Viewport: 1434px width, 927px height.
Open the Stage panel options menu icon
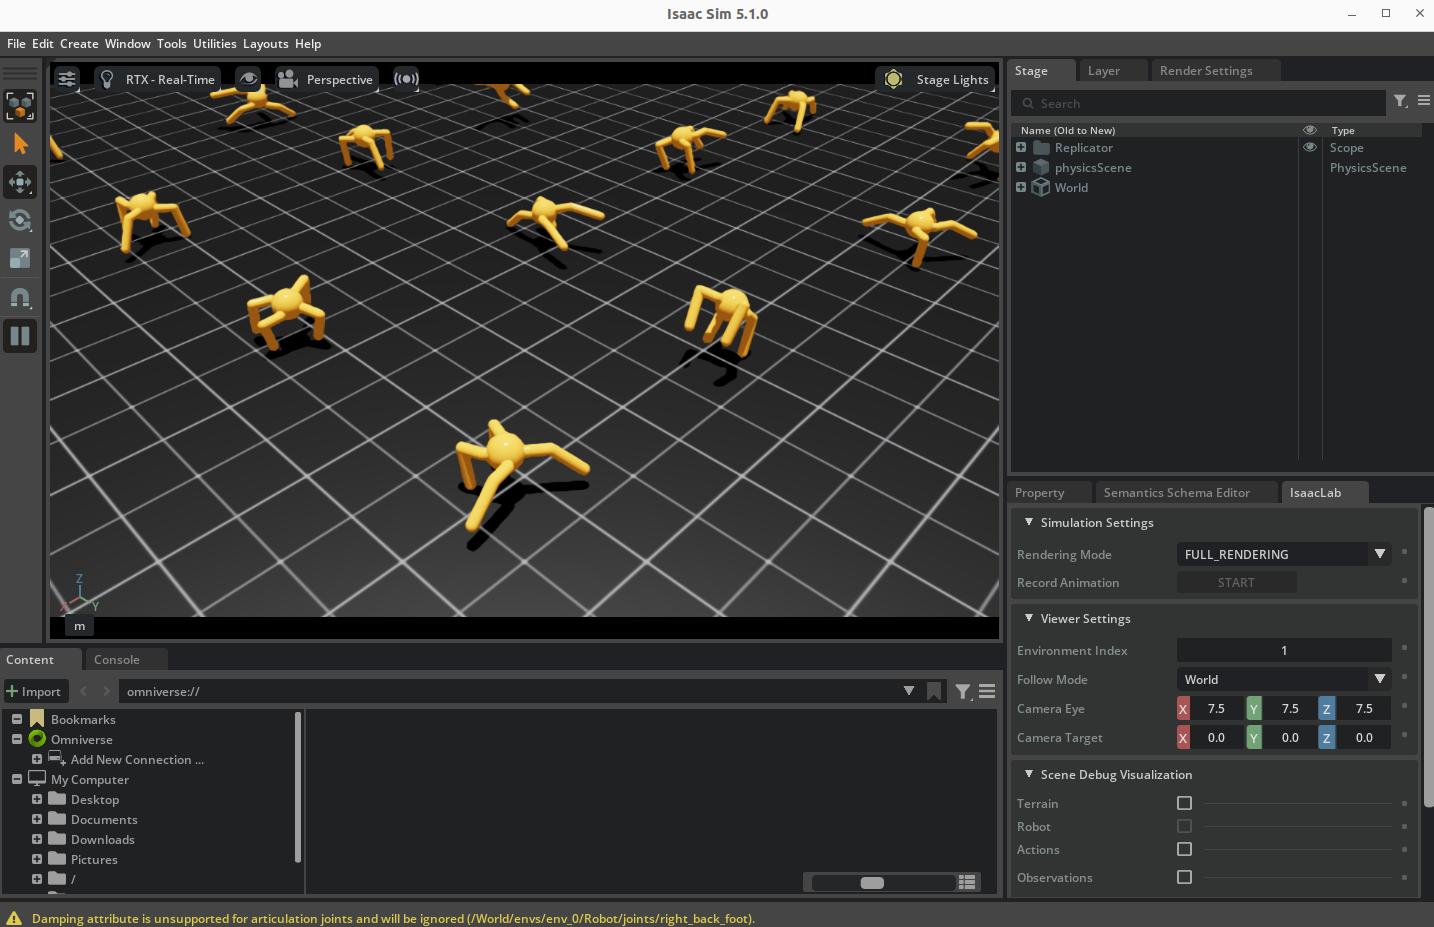[x=1424, y=101]
